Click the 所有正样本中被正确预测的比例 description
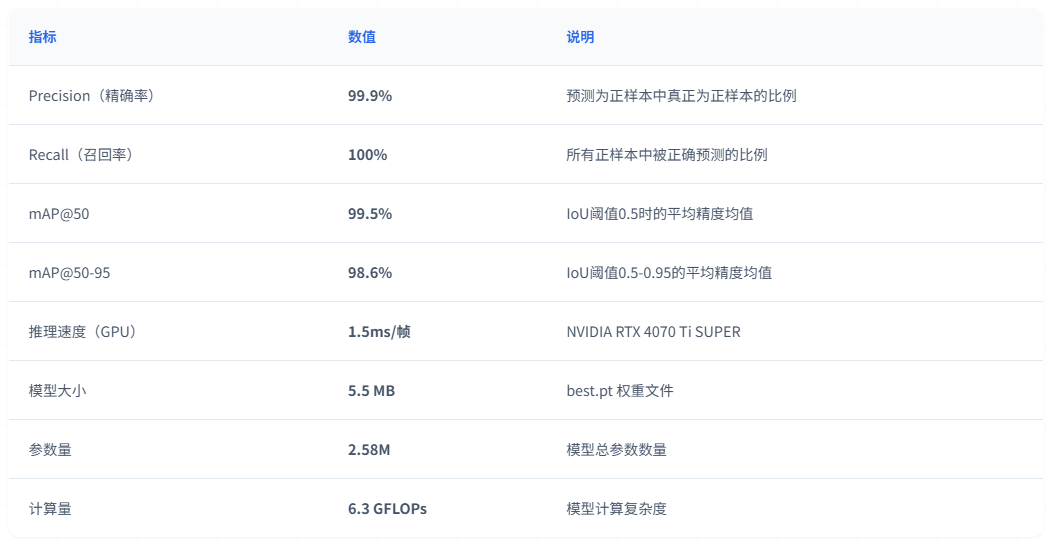This screenshot has width=1051, height=547. point(667,155)
